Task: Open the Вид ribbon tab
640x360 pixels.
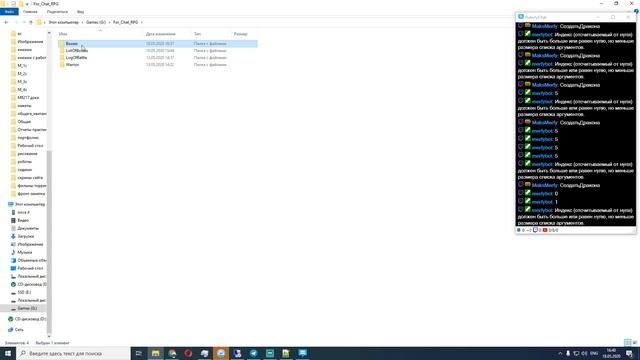Action: [x=80, y=12]
